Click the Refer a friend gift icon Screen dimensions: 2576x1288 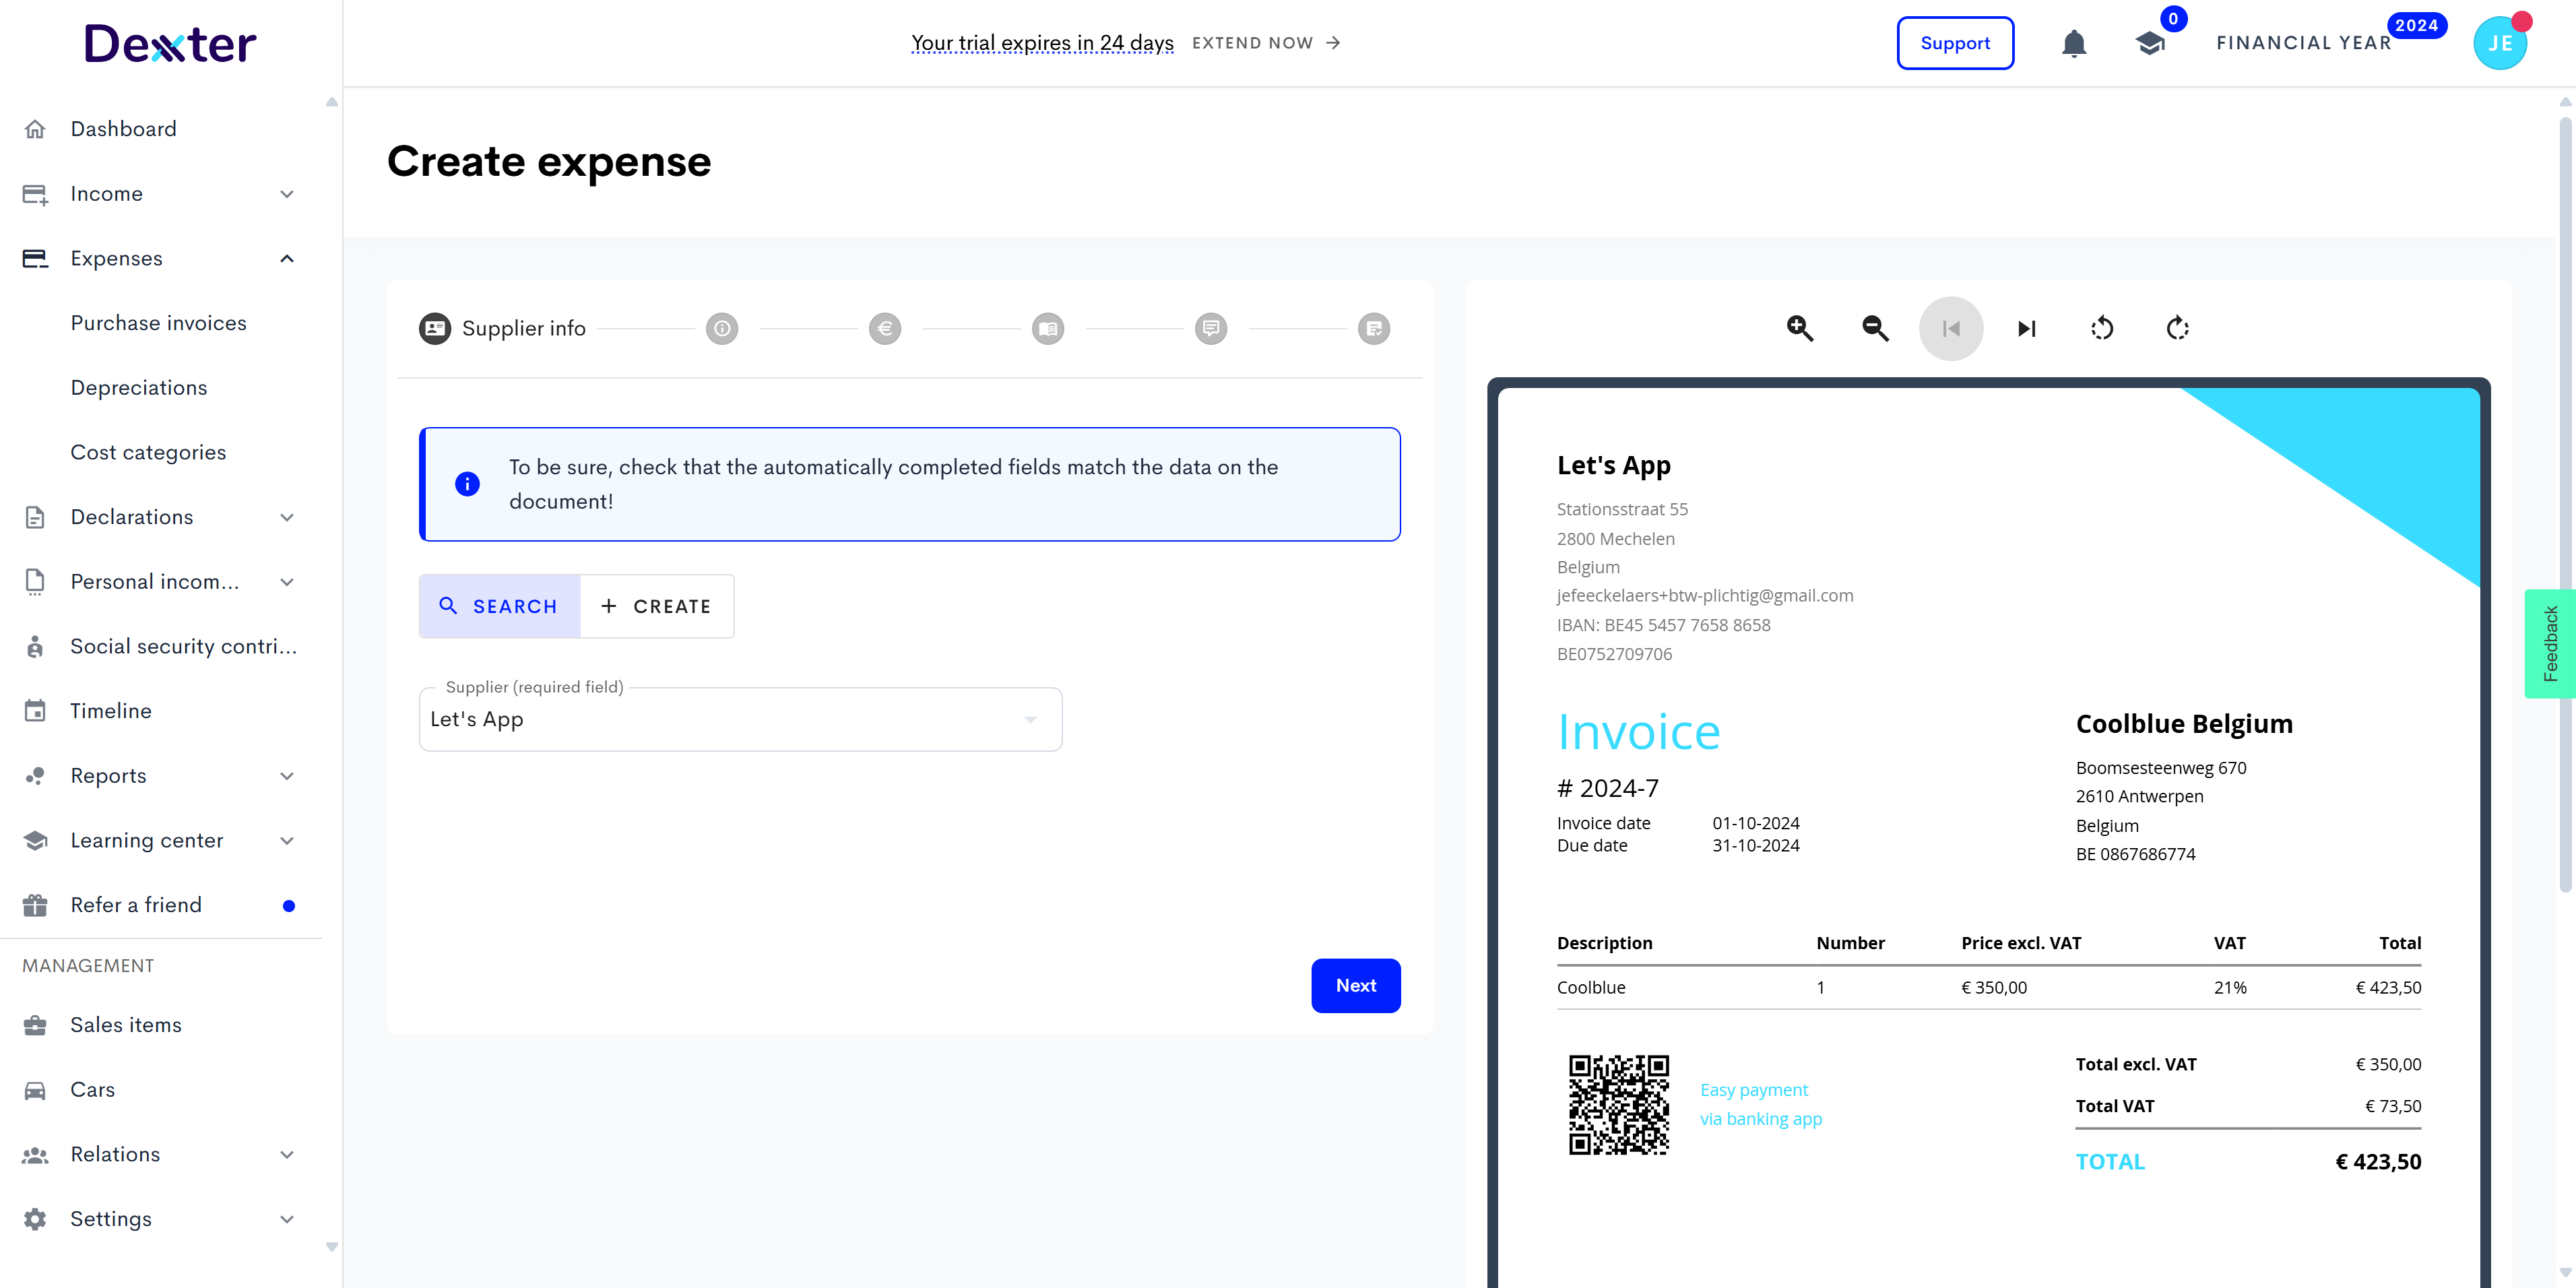[x=35, y=905]
